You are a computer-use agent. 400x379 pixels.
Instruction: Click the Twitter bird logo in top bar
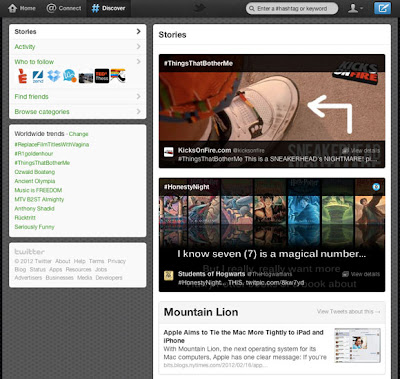tap(200, 8)
